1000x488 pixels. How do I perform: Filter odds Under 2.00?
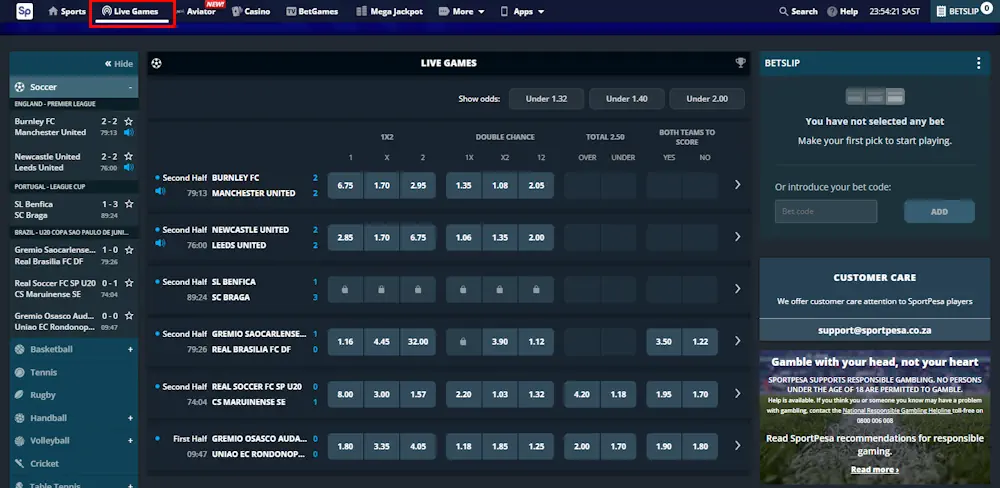[x=707, y=99]
